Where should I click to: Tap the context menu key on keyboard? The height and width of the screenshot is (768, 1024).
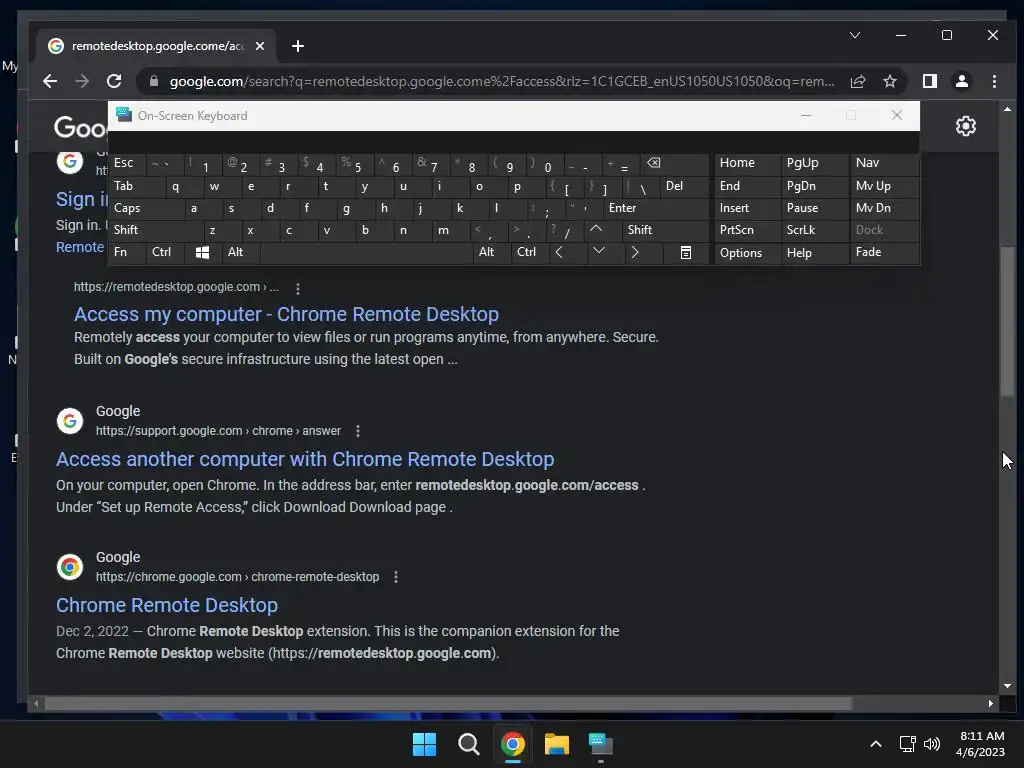[686, 253]
